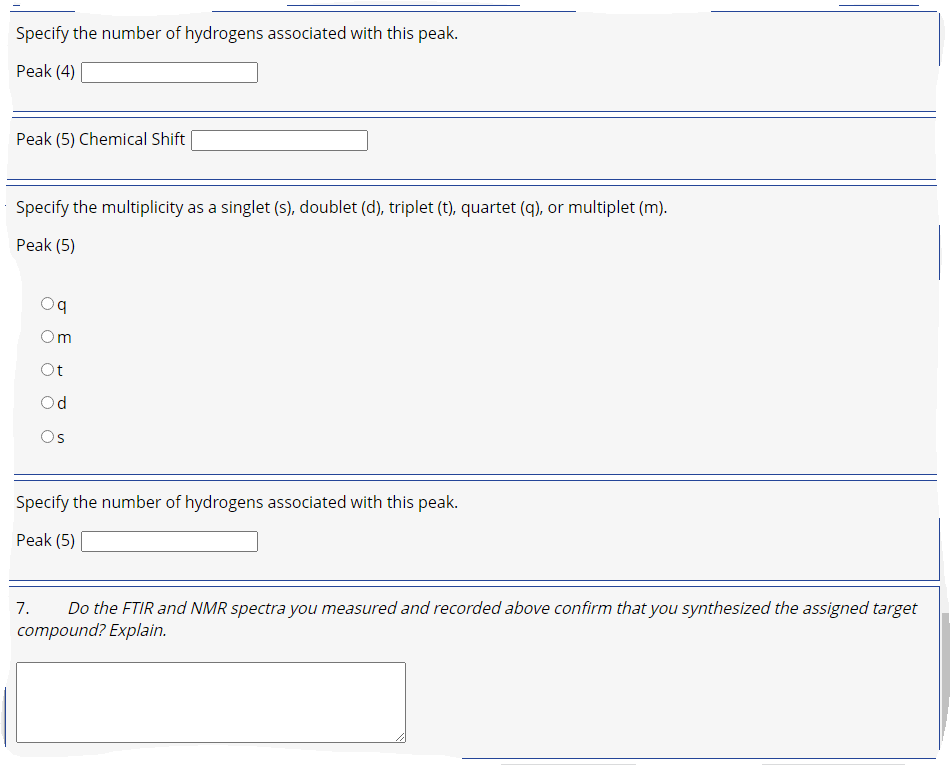This screenshot has width=951, height=770.
Task: Click the 'Peak (4)' label text
Action: [x=45, y=71]
